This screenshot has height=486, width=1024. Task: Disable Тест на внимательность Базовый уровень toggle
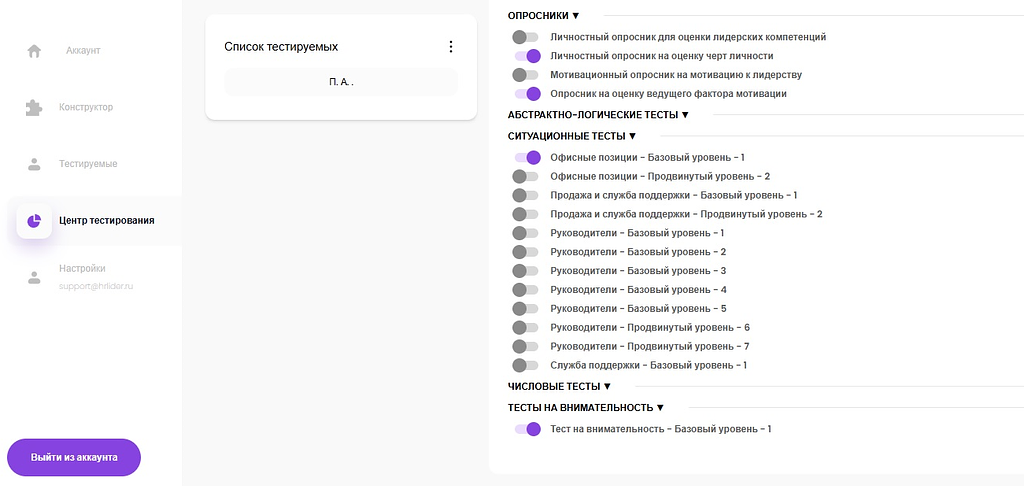point(528,429)
